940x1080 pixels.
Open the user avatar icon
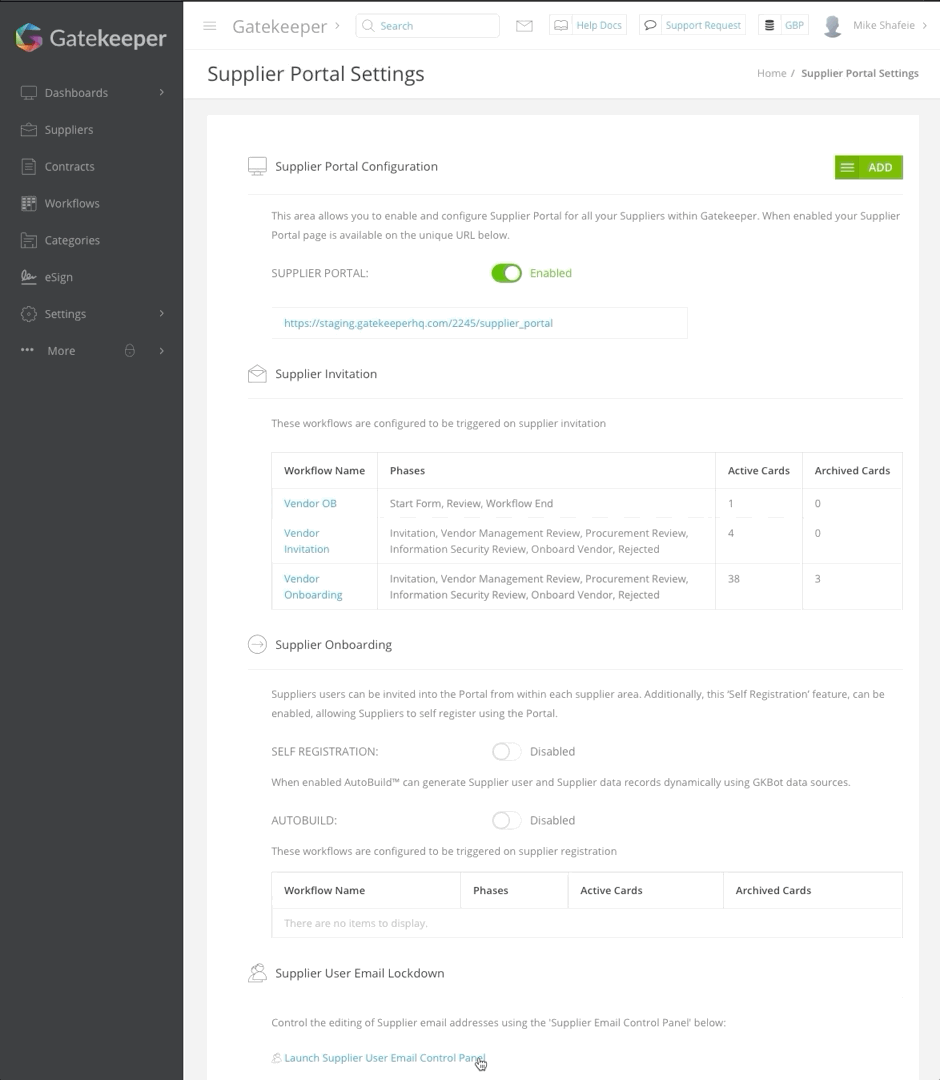[832, 25]
